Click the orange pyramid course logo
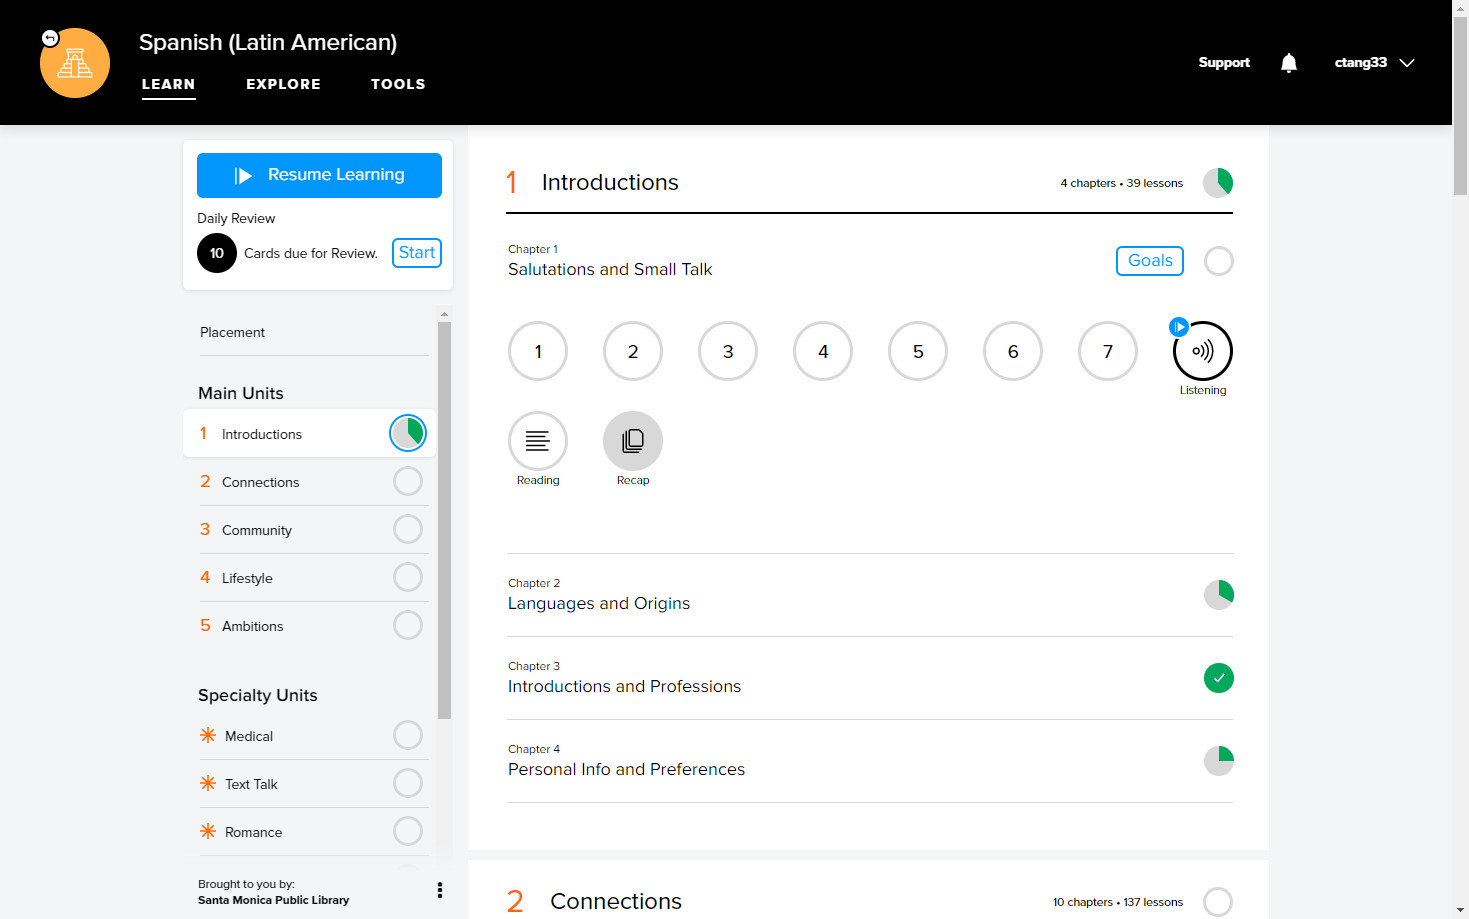This screenshot has width=1469, height=919. pos(75,63)
